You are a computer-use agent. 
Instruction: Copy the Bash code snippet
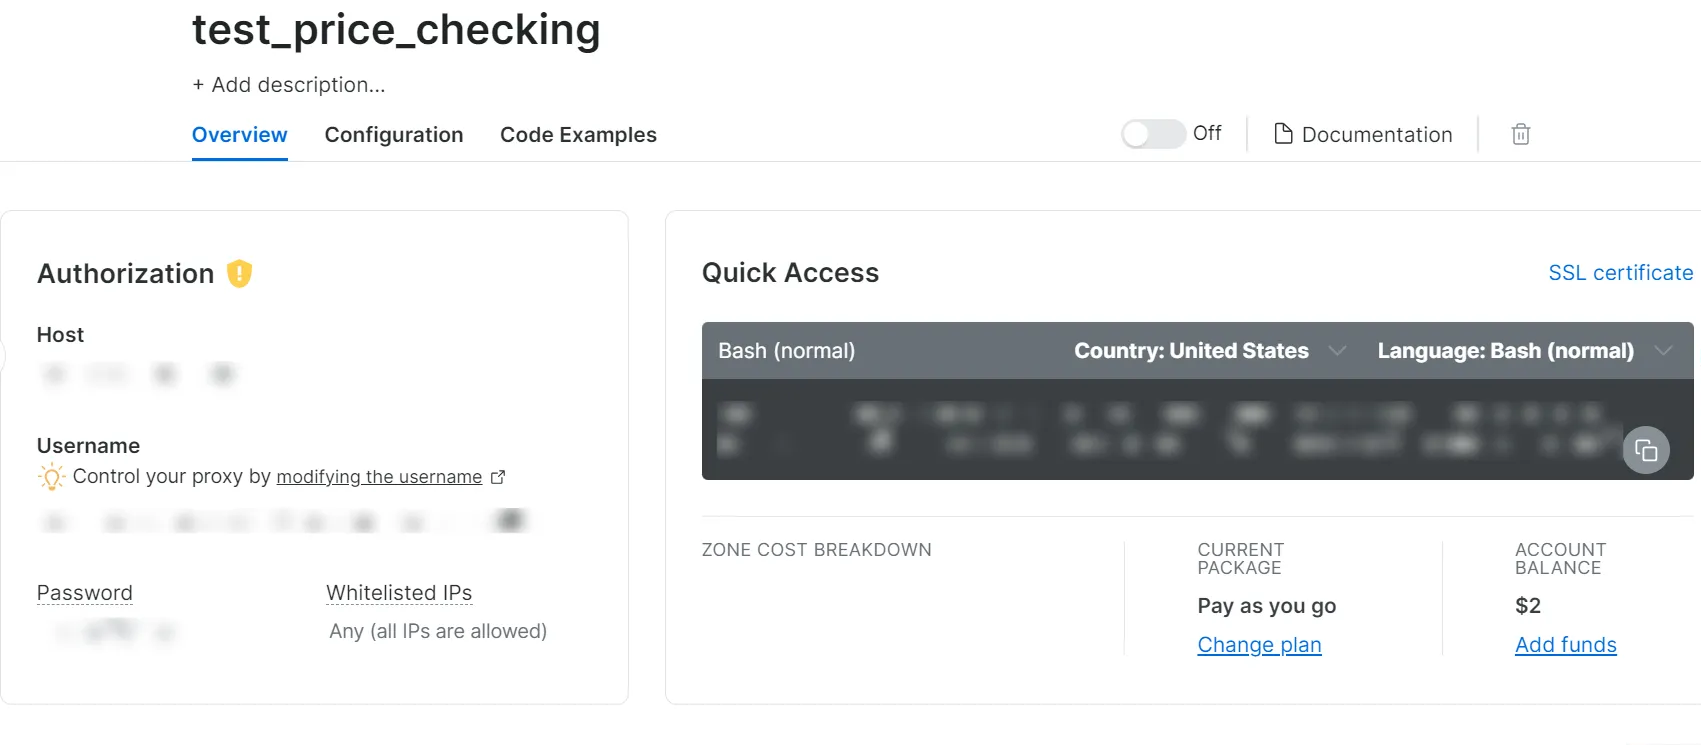(x=1646, y=450)
